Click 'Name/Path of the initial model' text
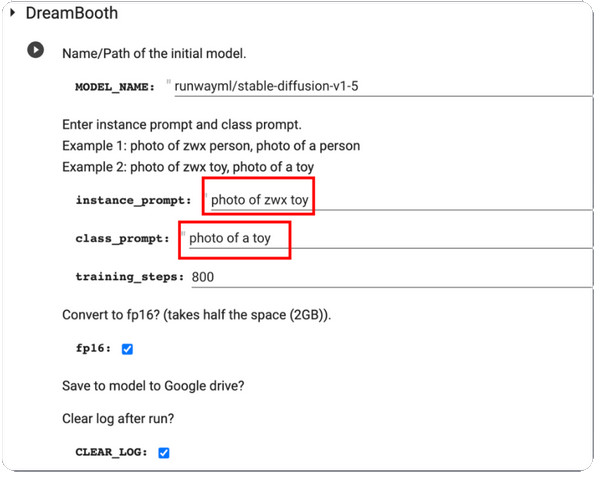 [154, 54]
